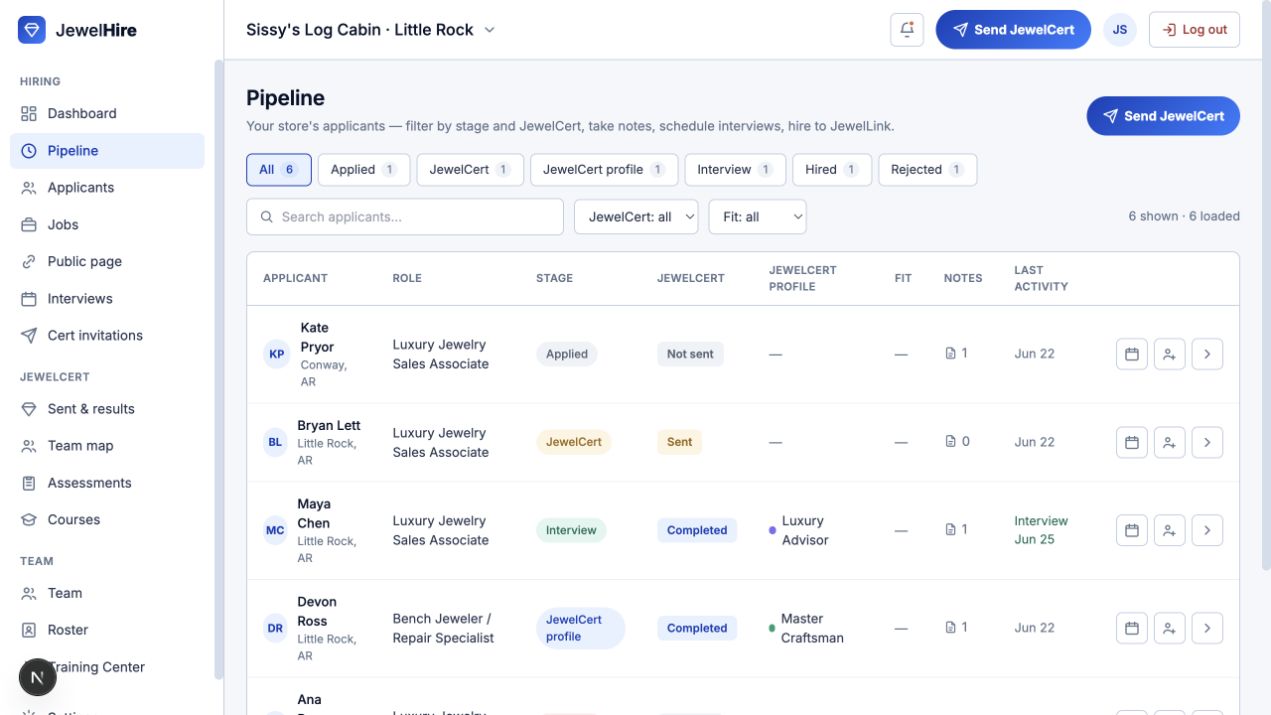Click Completed badge in Maya Chen row

point(697,530)
